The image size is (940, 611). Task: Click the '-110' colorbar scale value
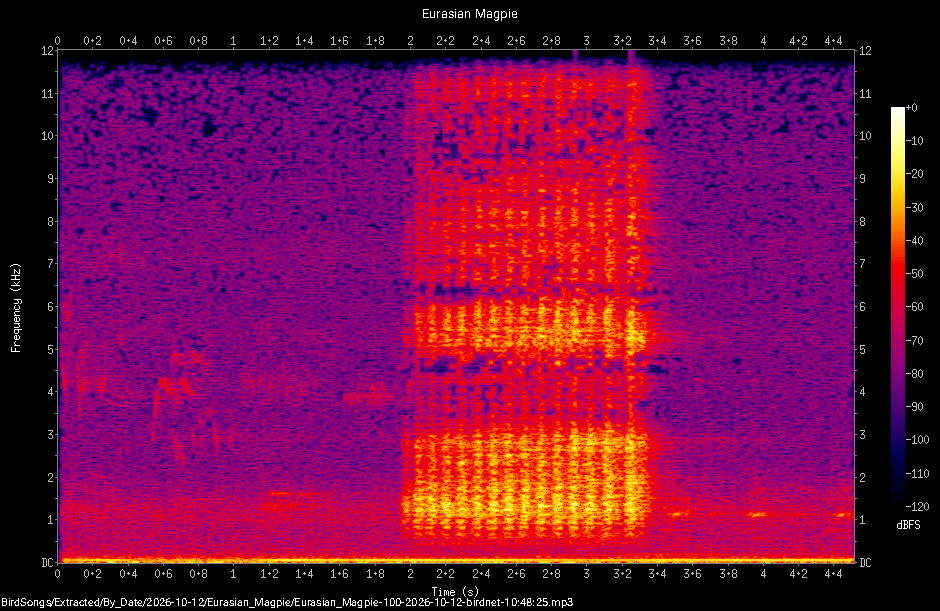[x=917, y=474]
